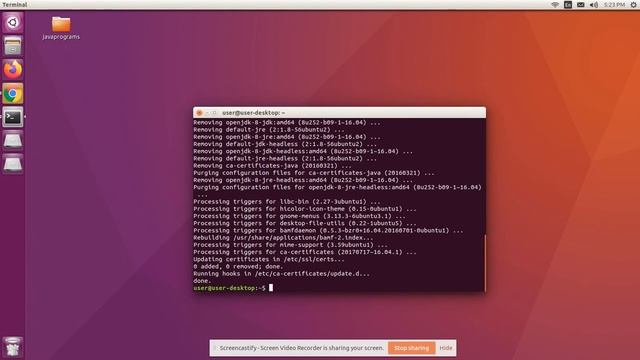Click 'Processing triggers for libc-bin' line
Image resolution: width=640 pixels, height=360 pixels.
click(287, 202)
